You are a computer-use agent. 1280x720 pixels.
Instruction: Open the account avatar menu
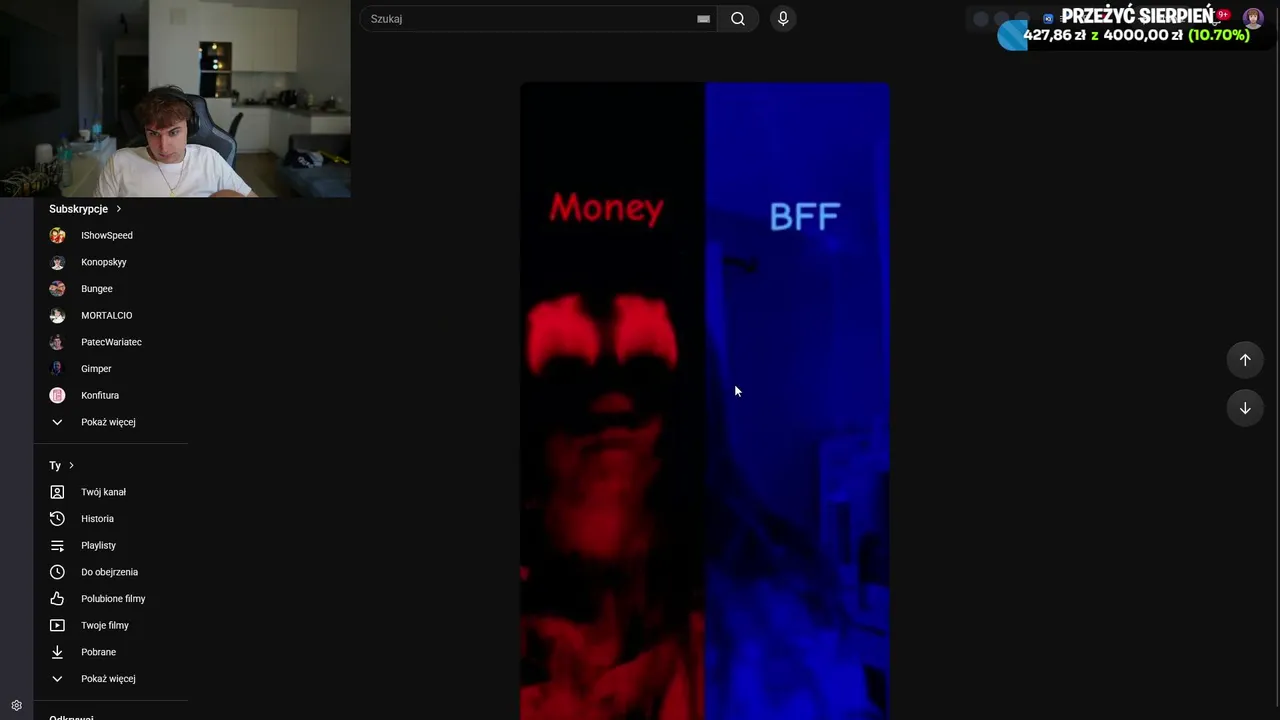(x=1253, y=19)
